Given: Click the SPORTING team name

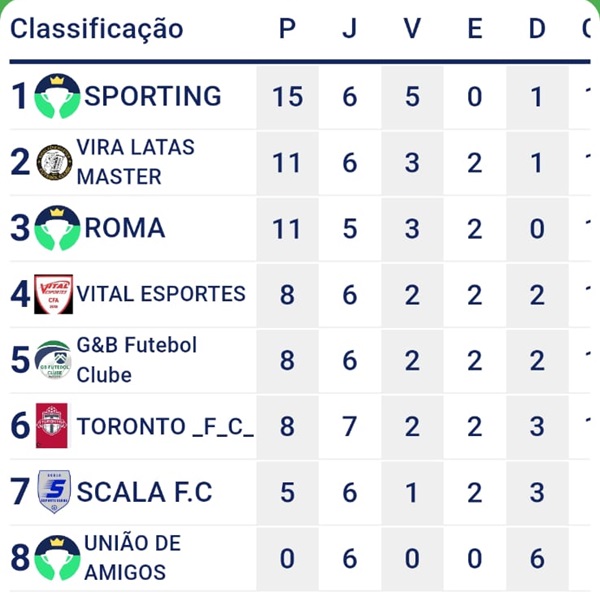Looking at the screenshot, I should pos(153,96).
